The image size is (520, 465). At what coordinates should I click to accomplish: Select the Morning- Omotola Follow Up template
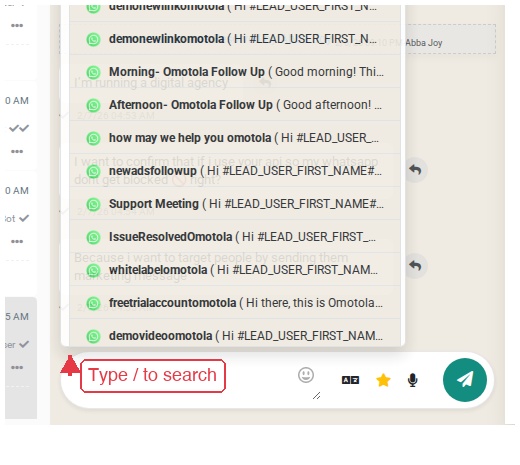[x=235, y=72]
